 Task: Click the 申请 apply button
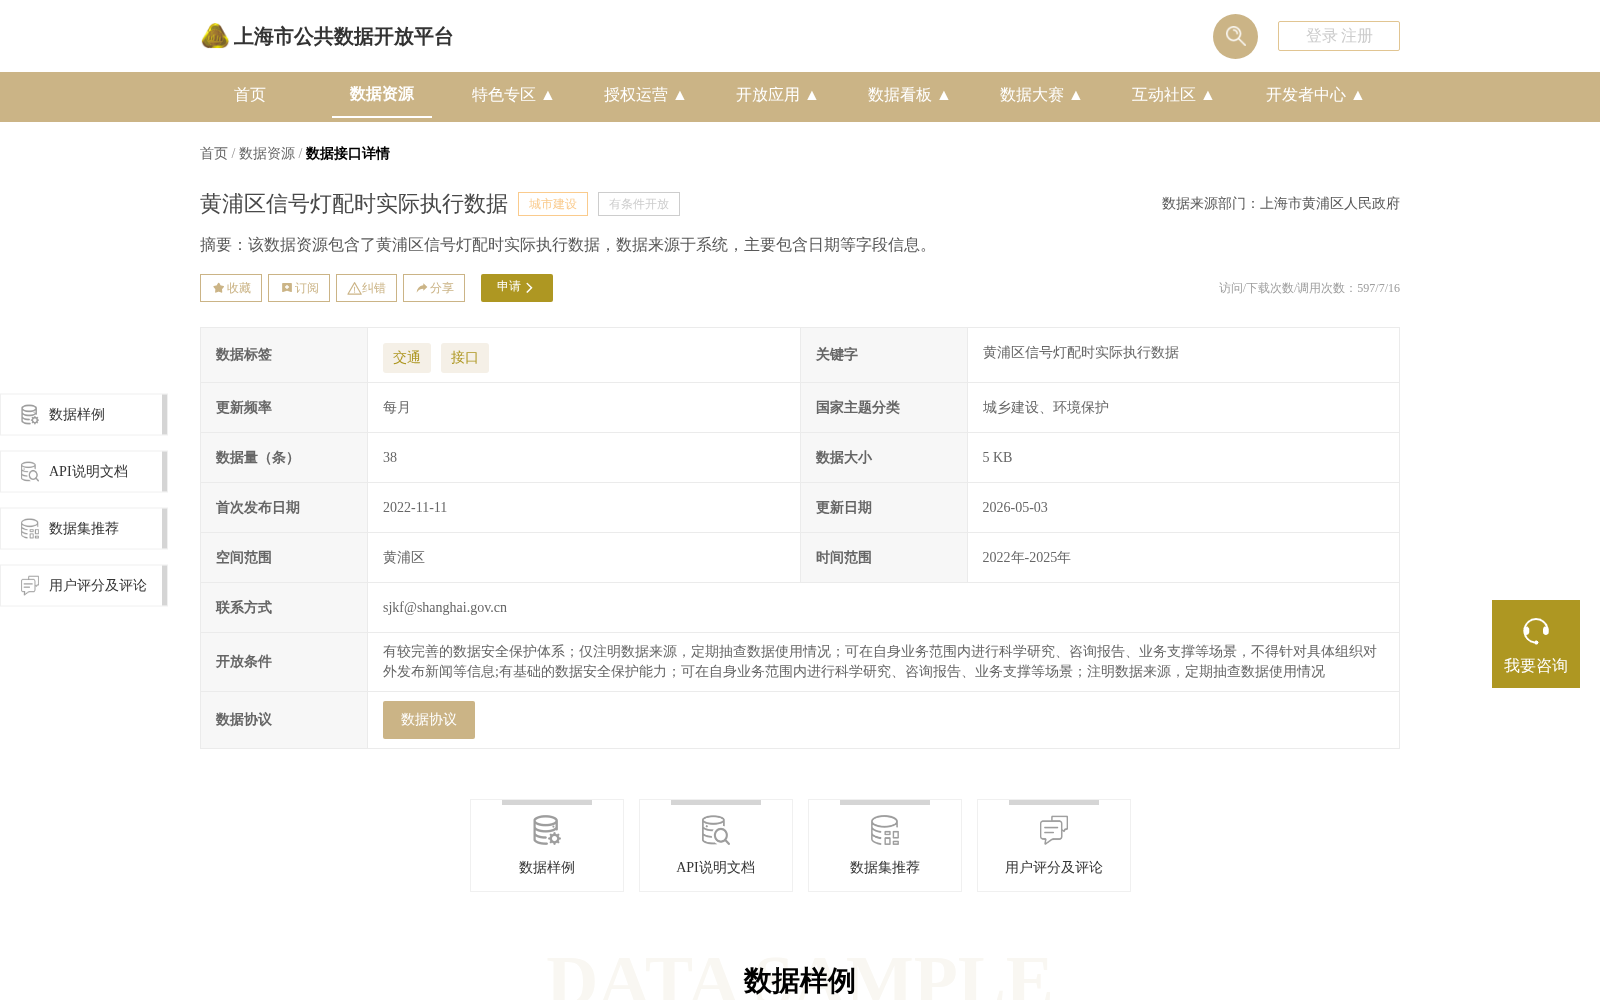click(517, 288)
